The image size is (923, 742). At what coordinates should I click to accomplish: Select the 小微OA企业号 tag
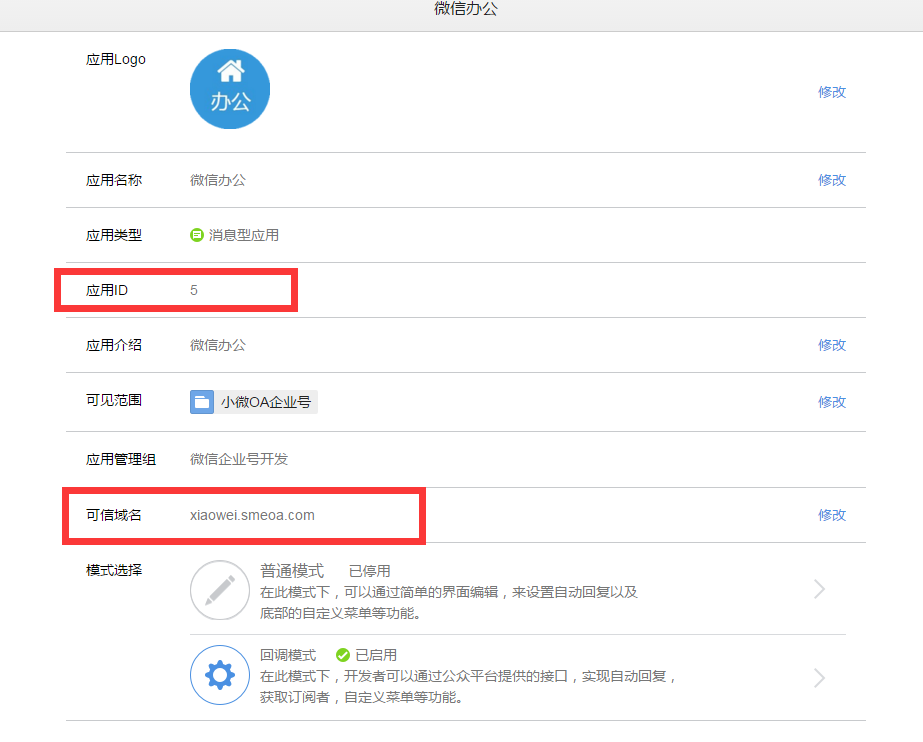[266, 402]
